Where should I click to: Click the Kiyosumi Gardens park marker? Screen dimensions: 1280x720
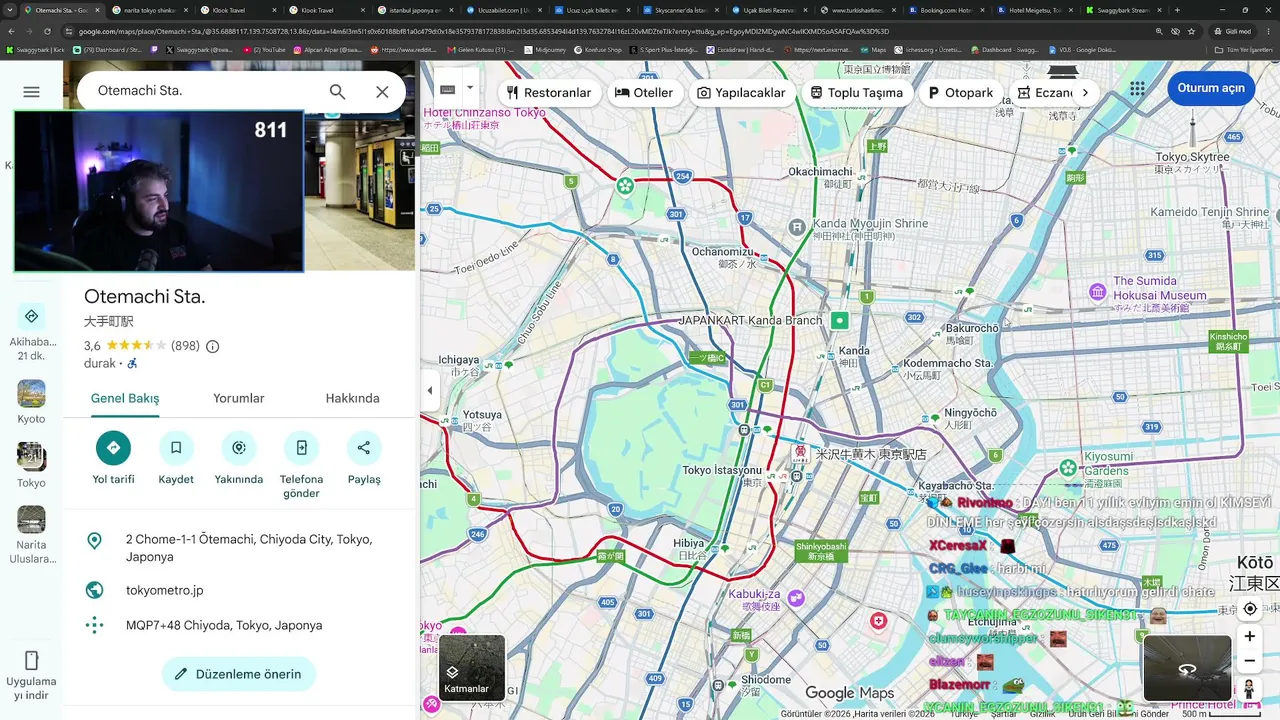point(1068,467)
